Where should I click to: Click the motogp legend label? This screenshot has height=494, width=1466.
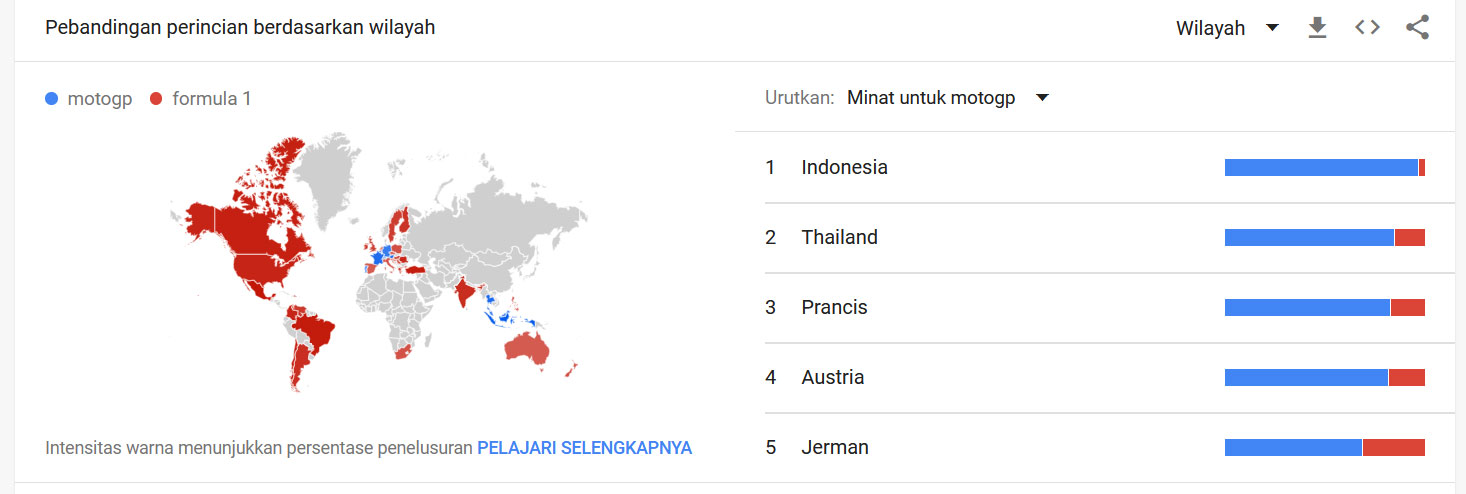(x=100, y=99)
